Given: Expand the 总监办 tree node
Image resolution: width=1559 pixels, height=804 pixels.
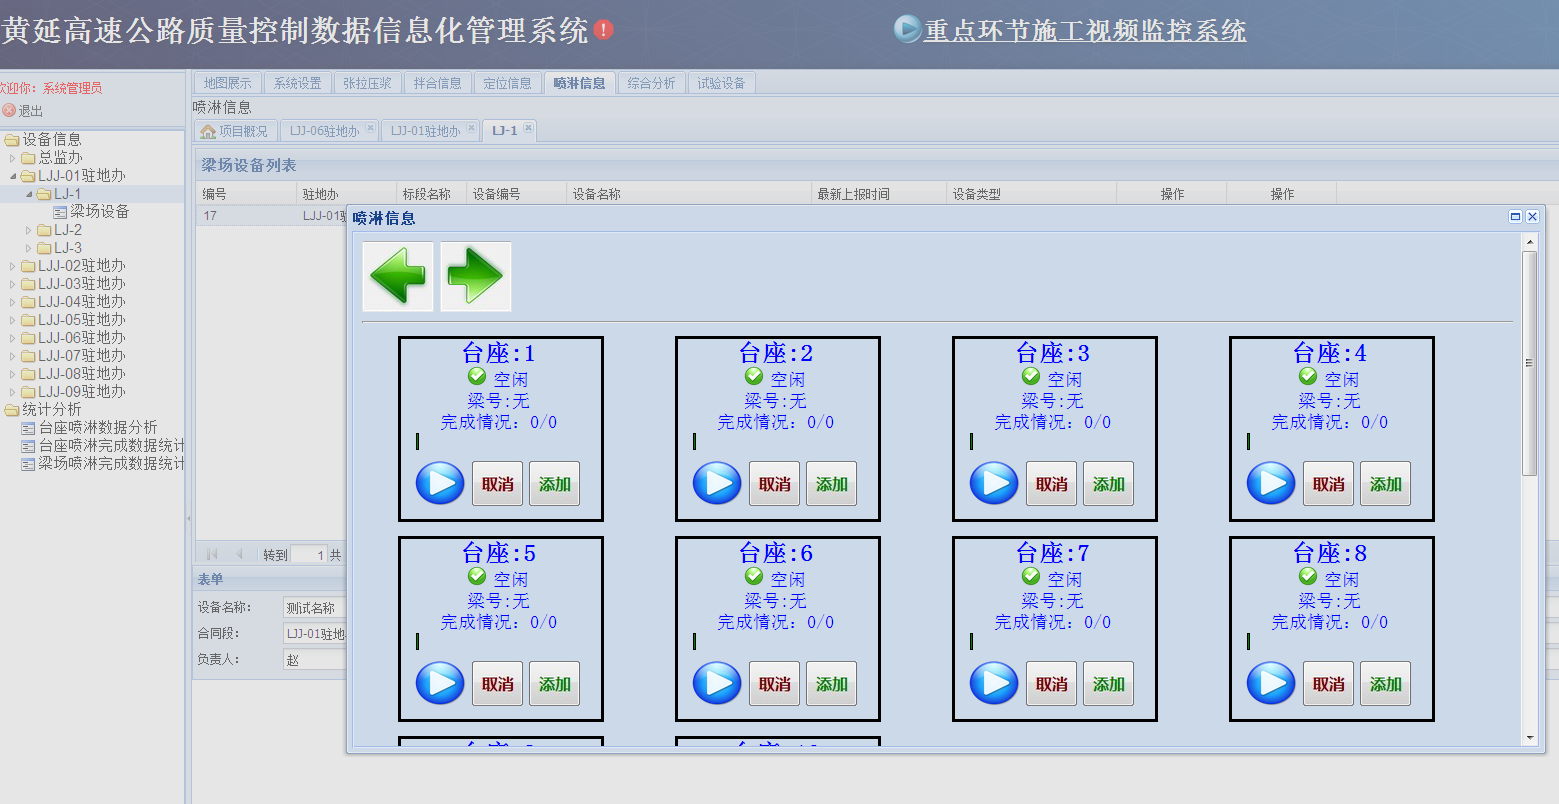Looking at the screenshot, I should (x=13, y=157).
